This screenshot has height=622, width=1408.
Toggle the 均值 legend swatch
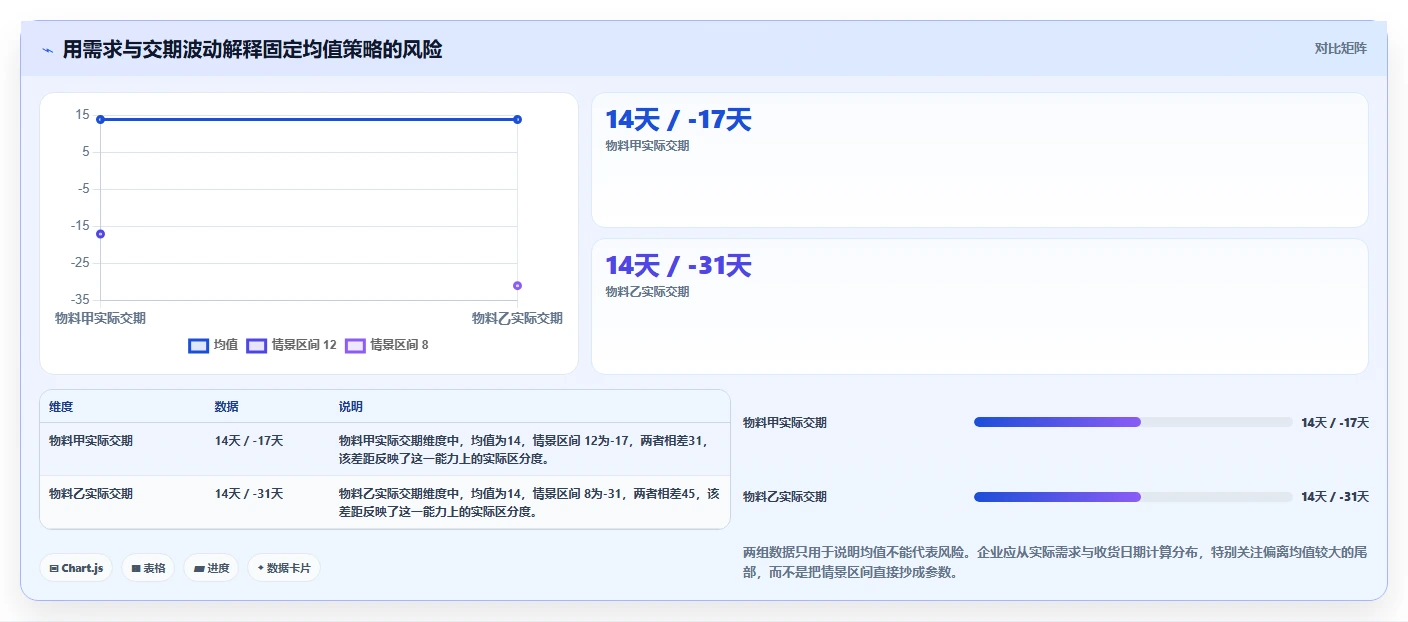198,345
